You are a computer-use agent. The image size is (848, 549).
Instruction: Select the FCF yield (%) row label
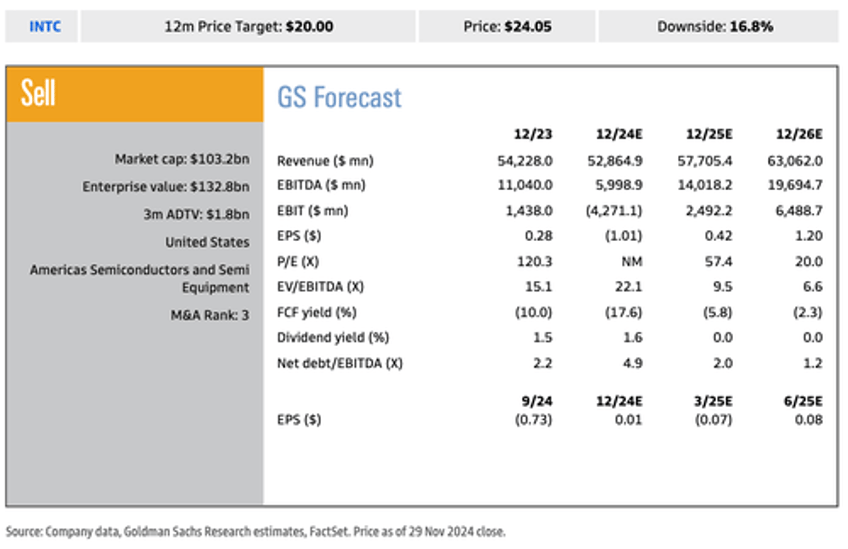point(317,312)
